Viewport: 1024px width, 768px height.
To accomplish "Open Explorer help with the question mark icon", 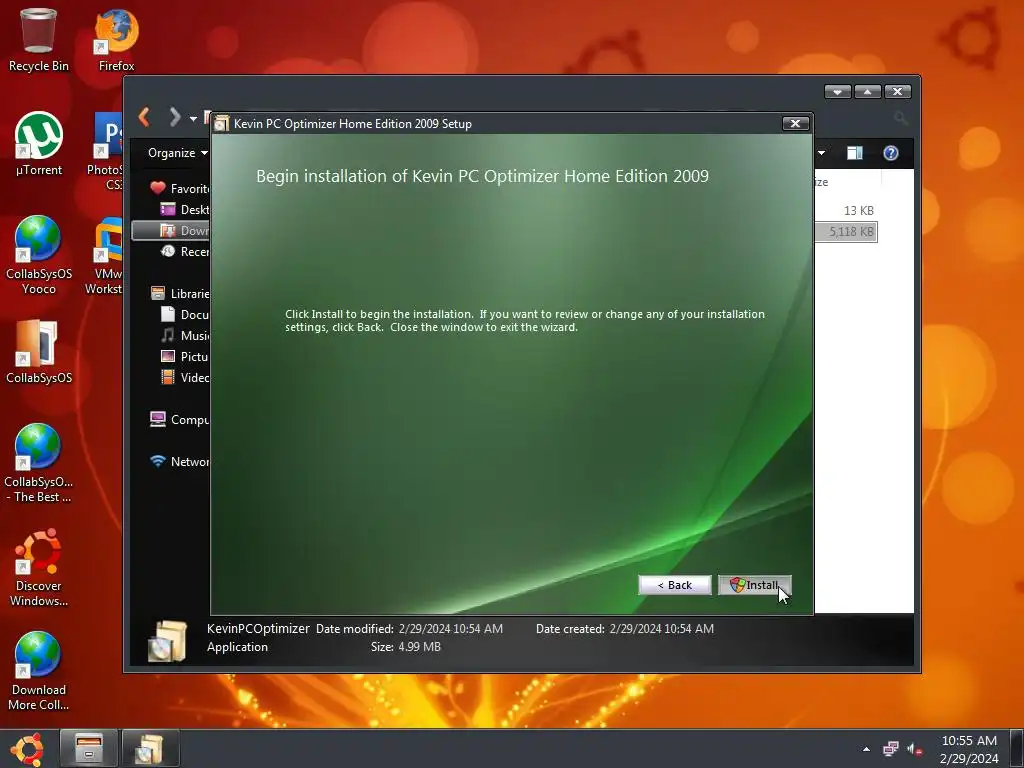I will [891, 153].
